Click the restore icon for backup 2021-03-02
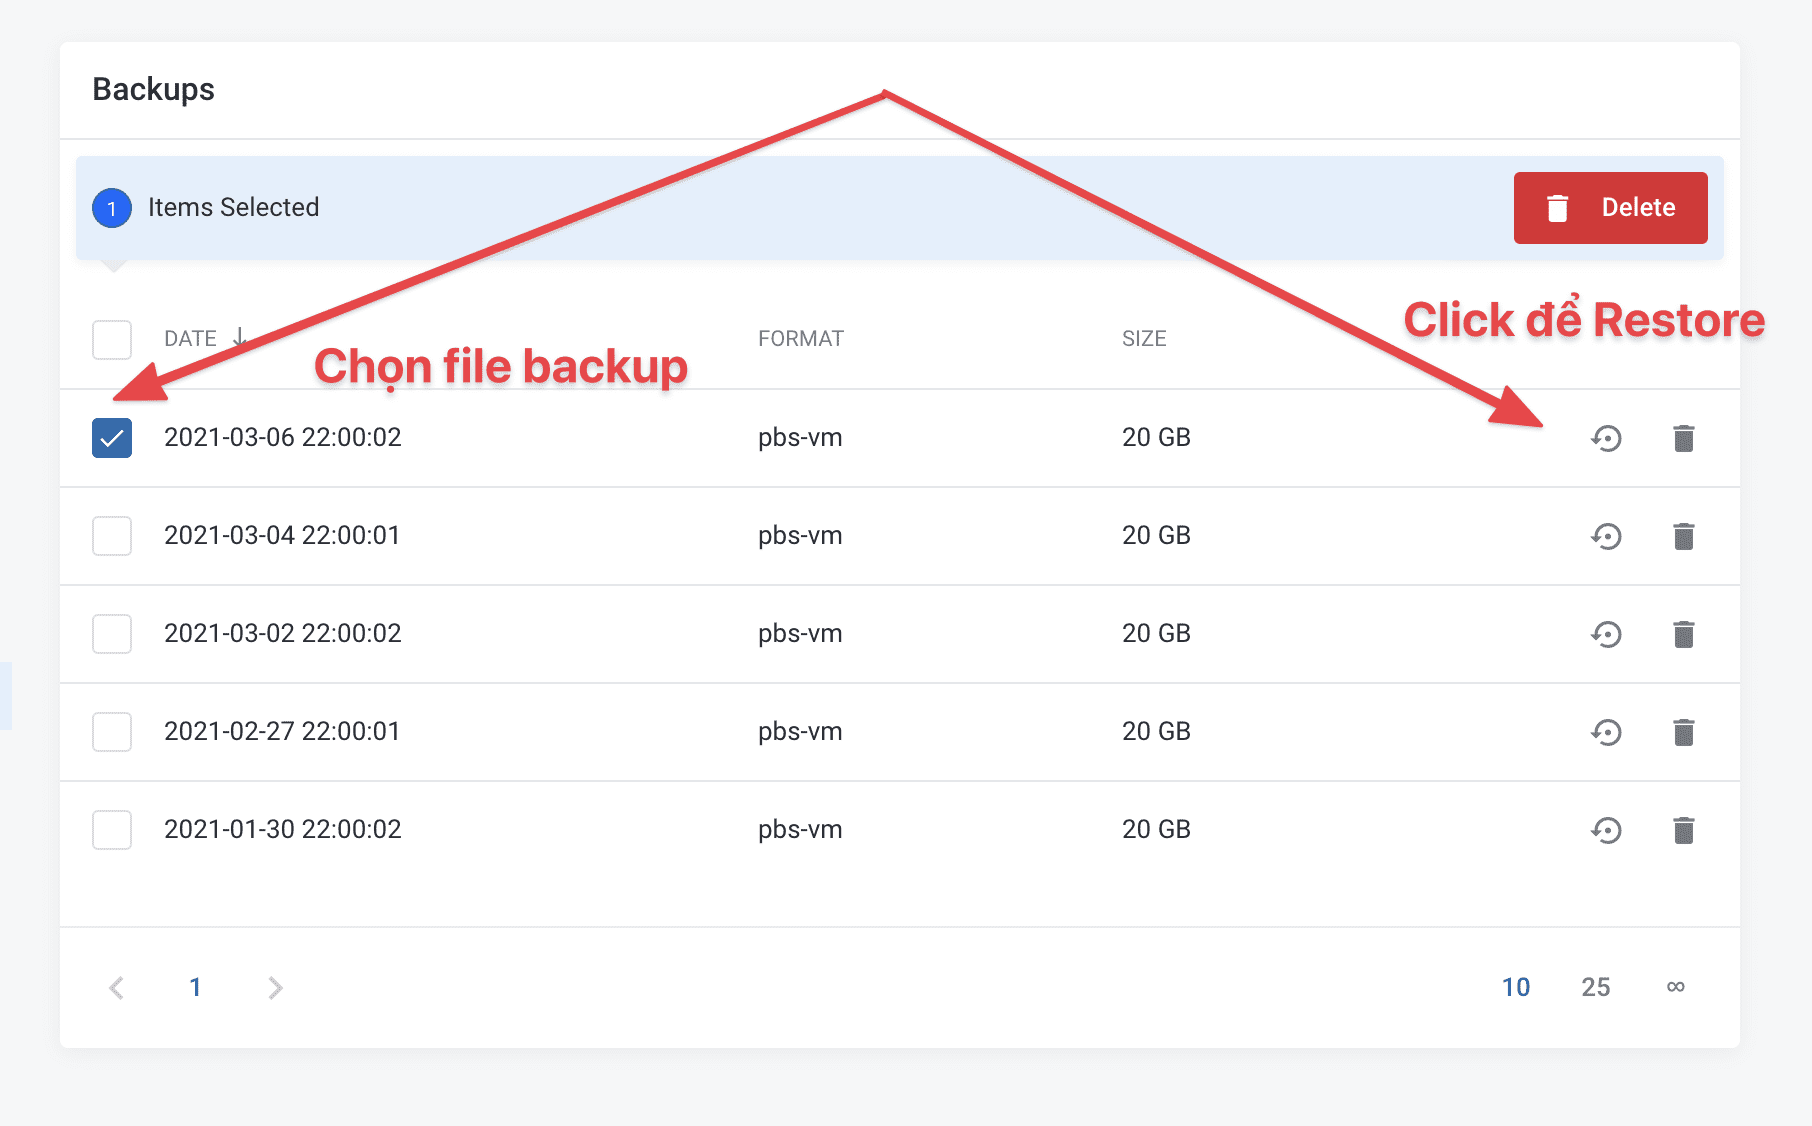Image resolution: width=1812 pixels, height=1126 pixels. point(1606,634)
